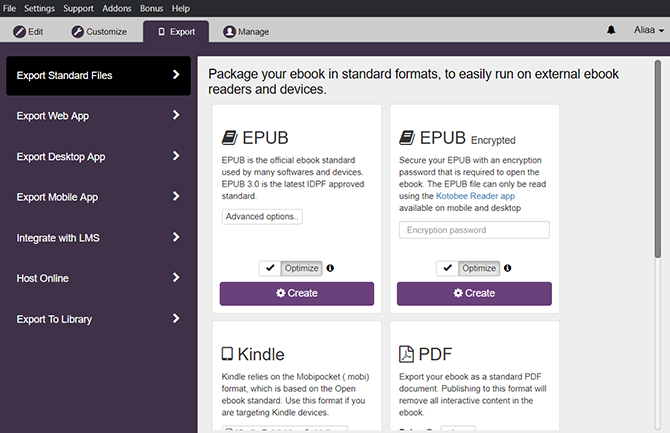Click the pencil icon on Edit tab
Viewport: 670px width, 433px height.
pos(19,32)
